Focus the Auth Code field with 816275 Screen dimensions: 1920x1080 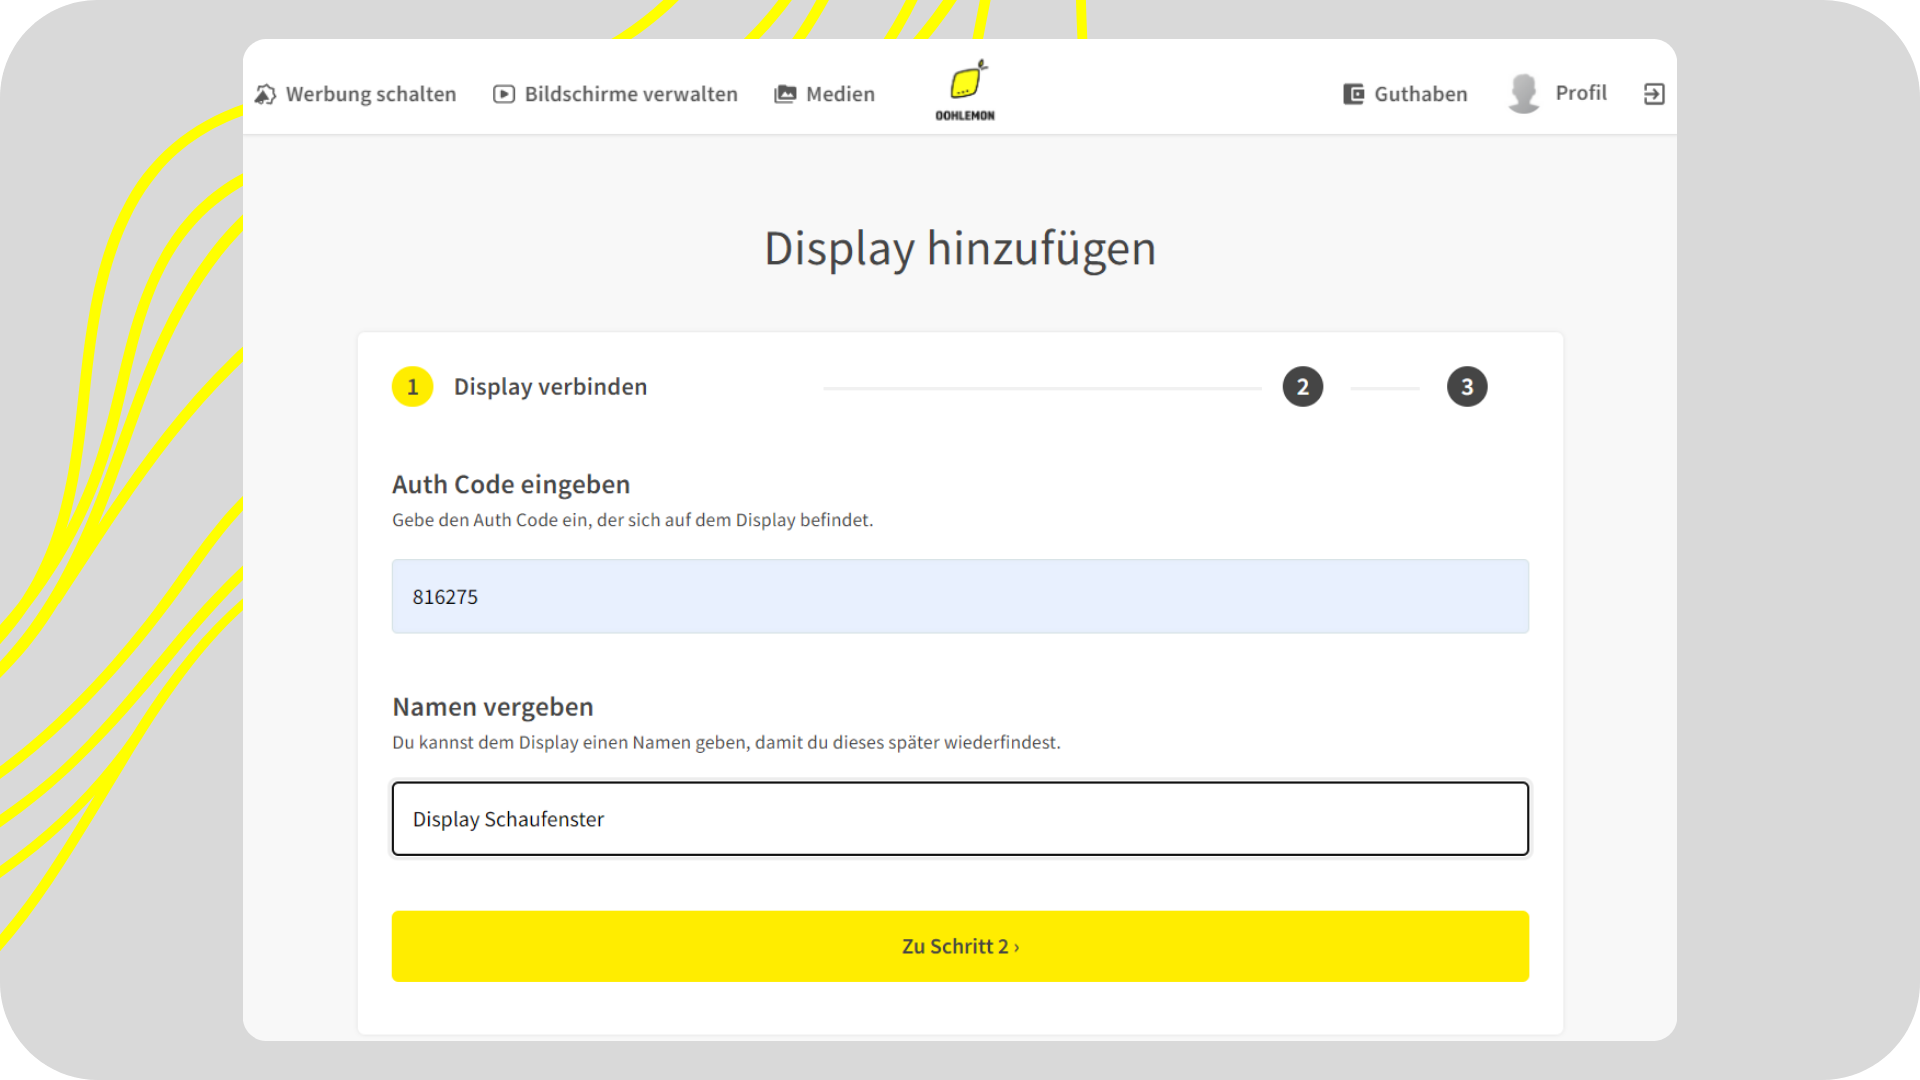tap(960, 597)
